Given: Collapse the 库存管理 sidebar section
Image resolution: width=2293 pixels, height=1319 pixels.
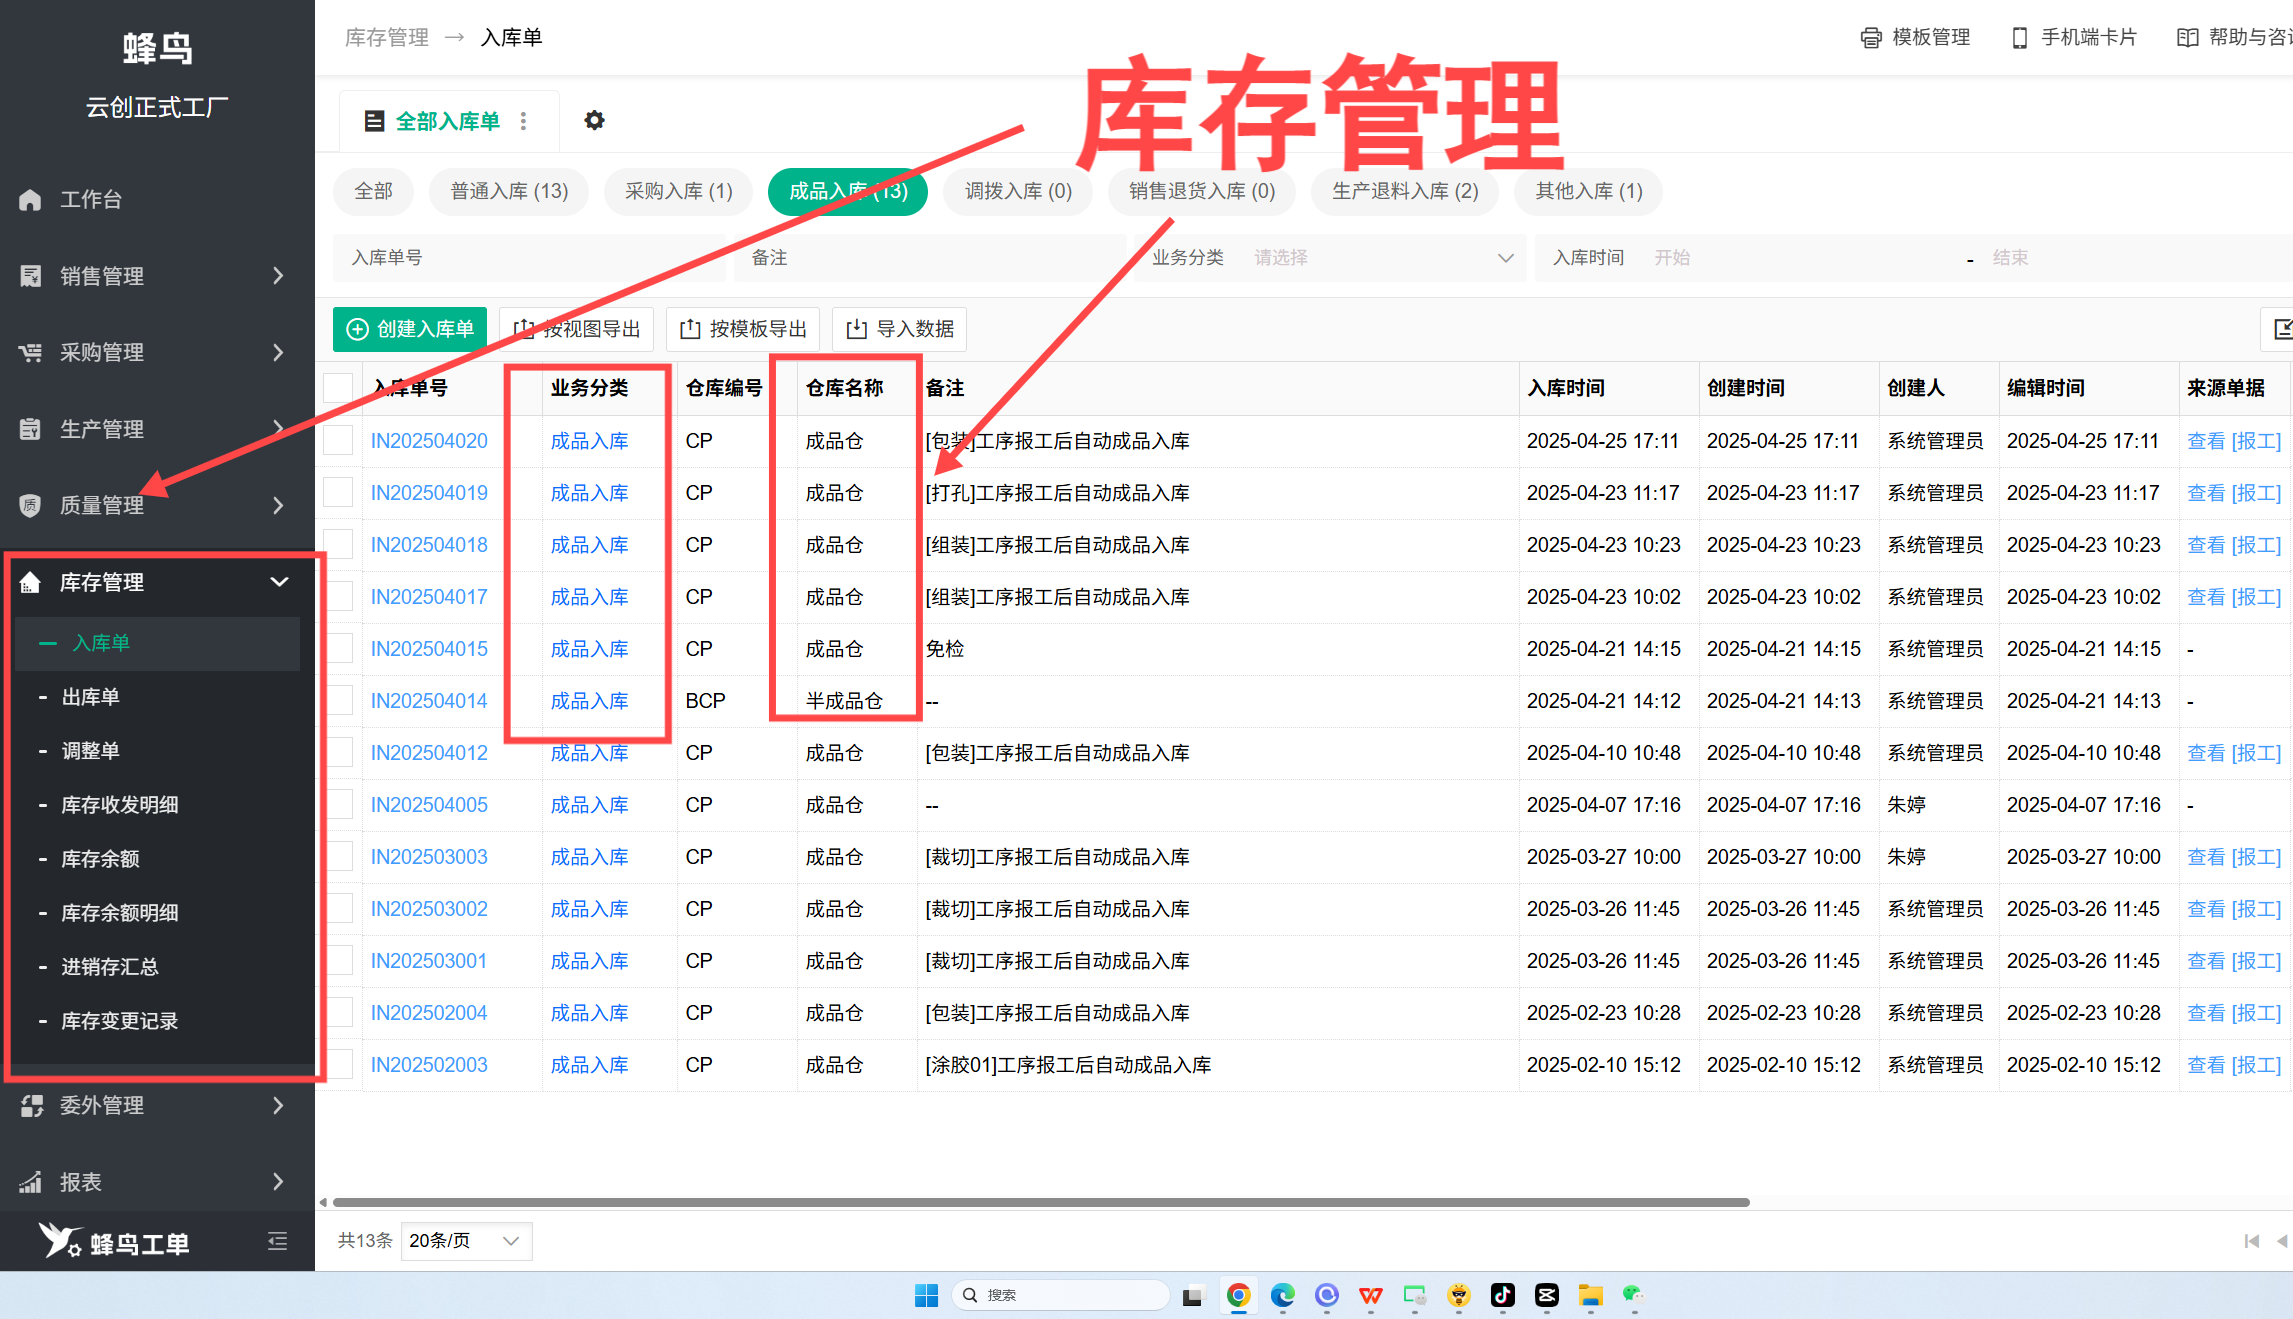Looking at the screenshot, I should 279,582.
